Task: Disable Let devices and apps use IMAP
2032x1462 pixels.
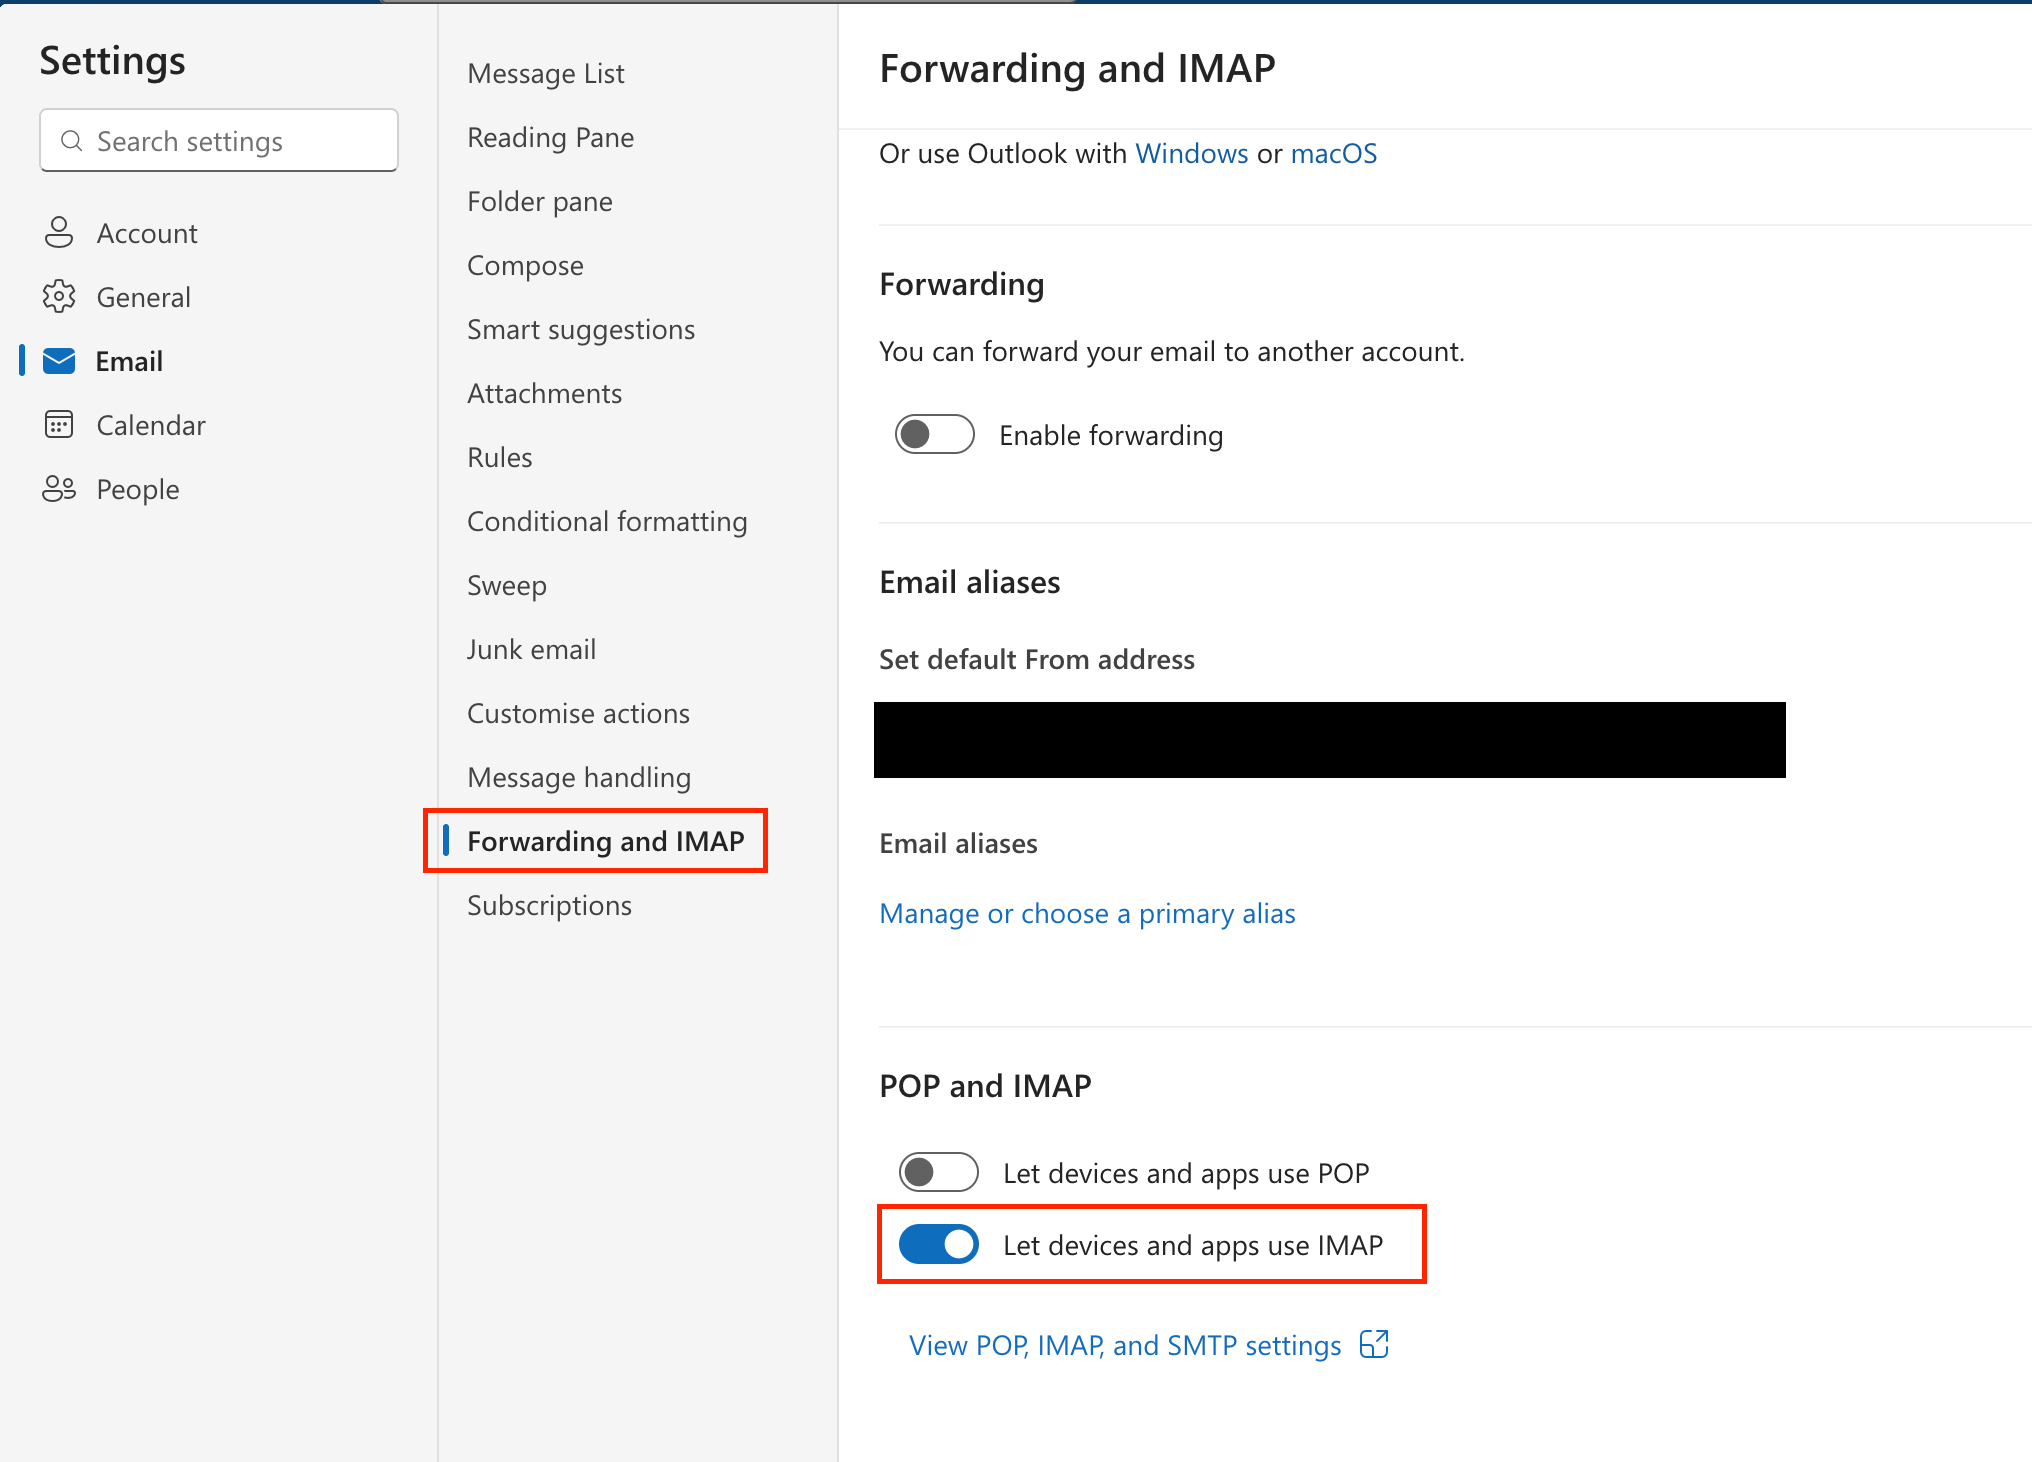Action: [x=938, y=1244]
